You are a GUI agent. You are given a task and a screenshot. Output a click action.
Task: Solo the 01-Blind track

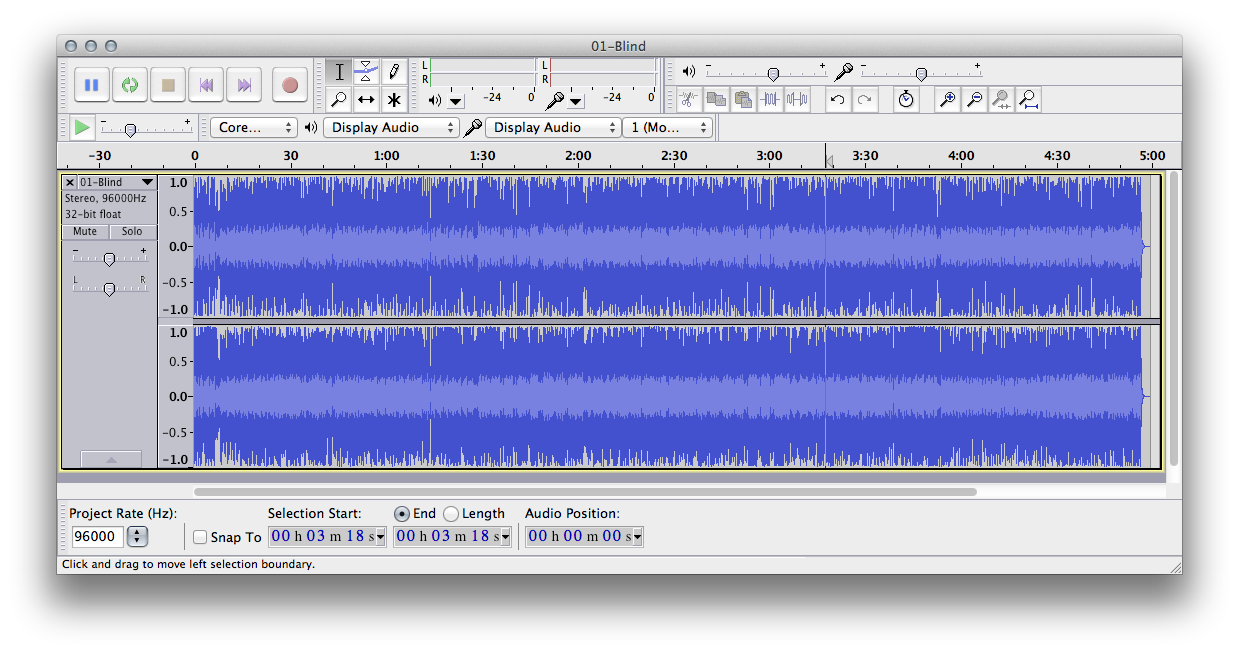[132, 232]
